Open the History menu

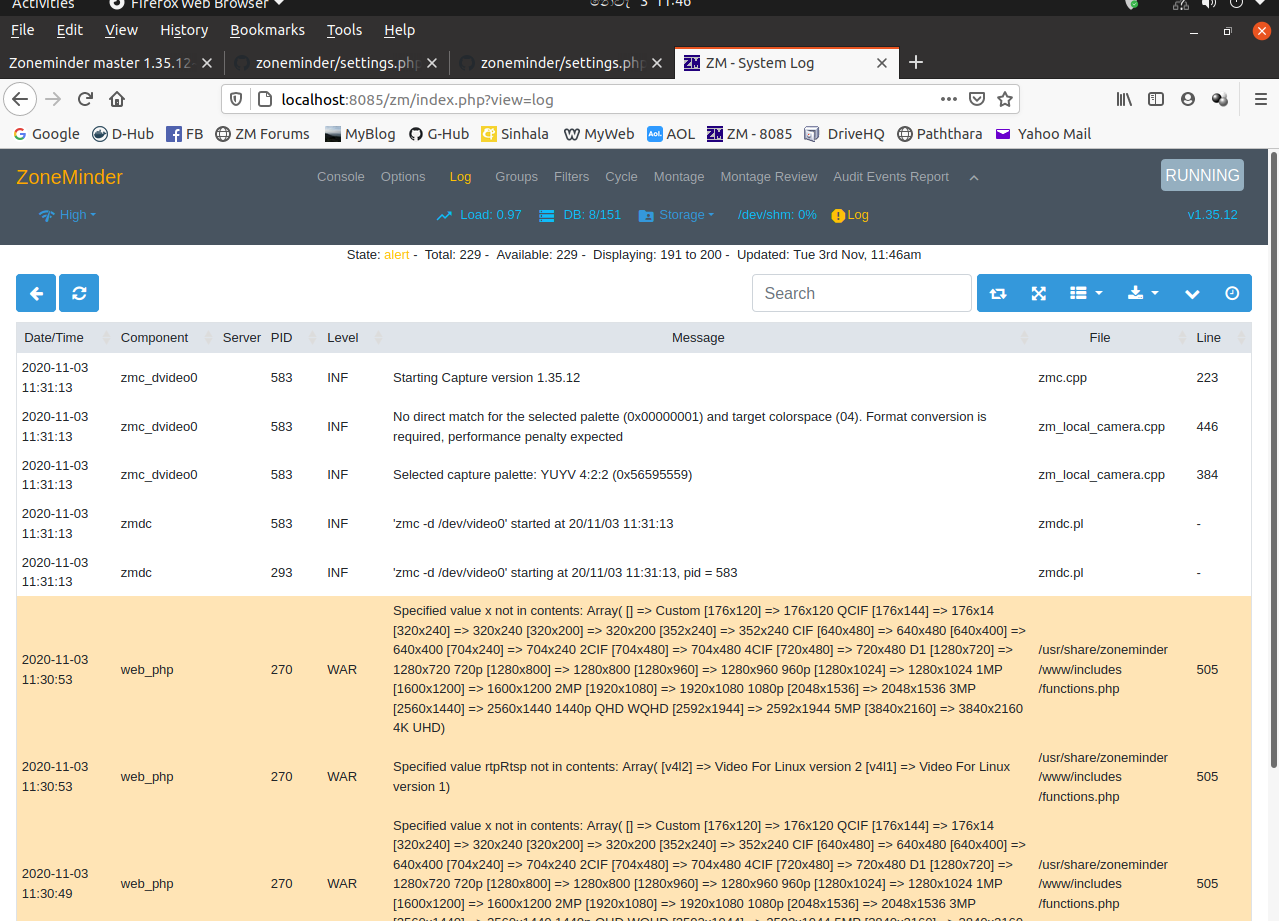[184, 30]
